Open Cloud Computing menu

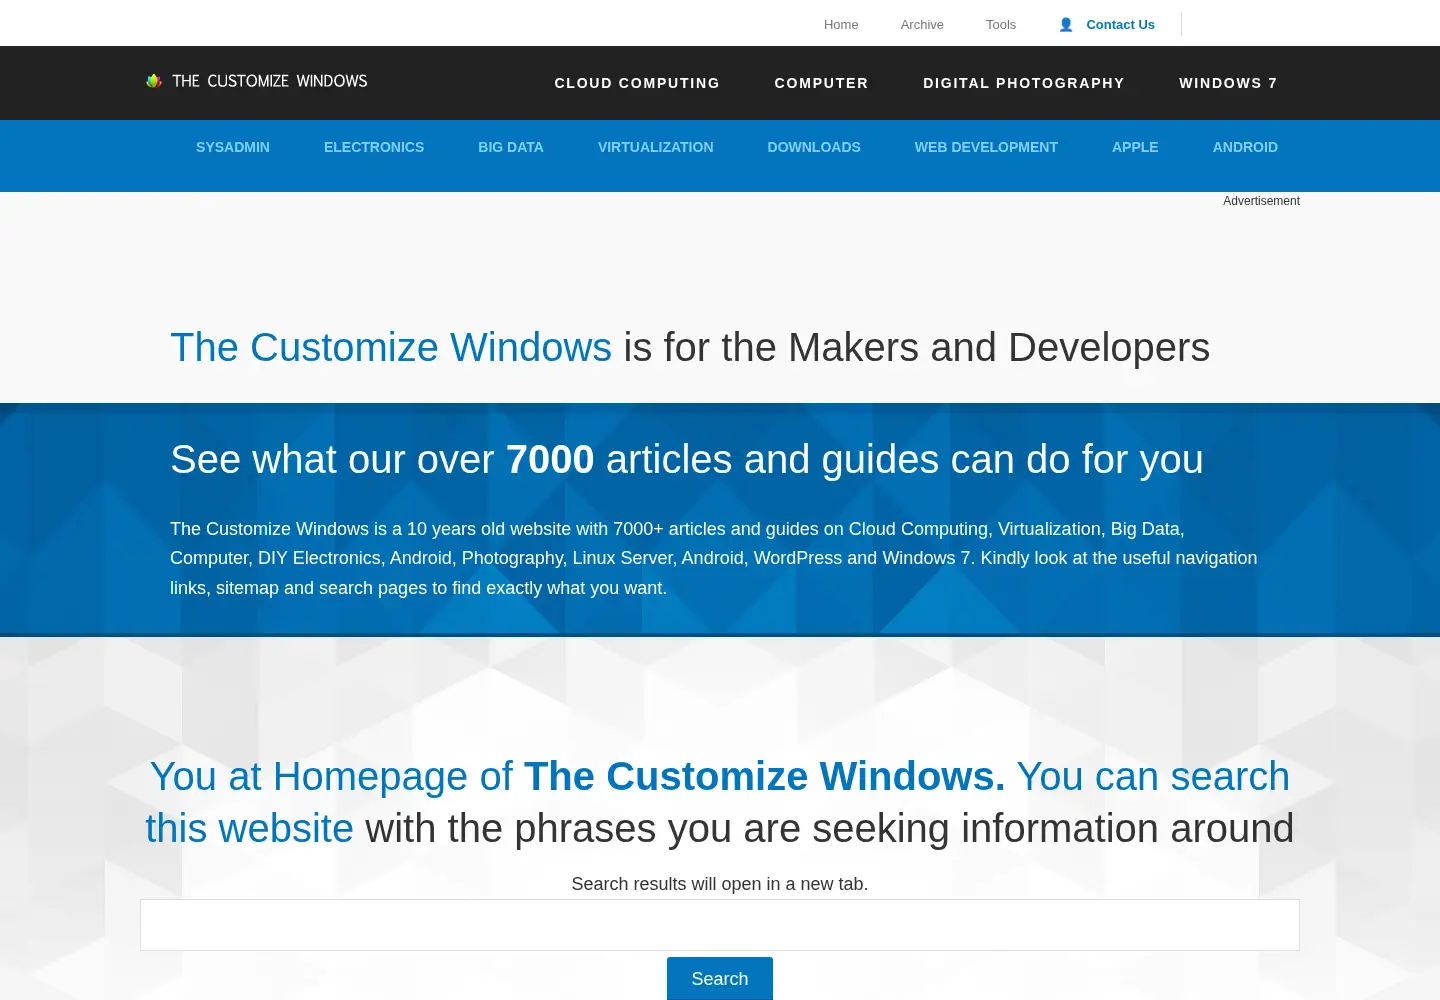click(637, 83)
